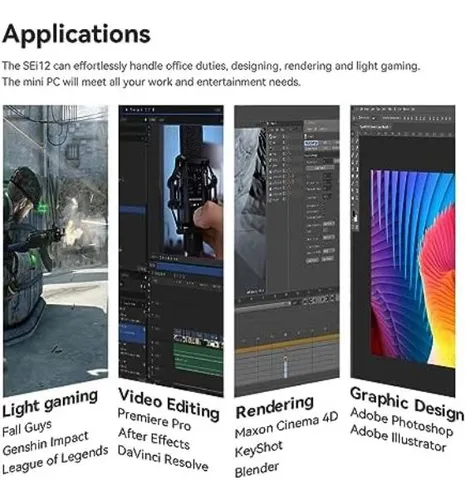Select the sentence starting "The mini PC will meet"

[151, 82]
